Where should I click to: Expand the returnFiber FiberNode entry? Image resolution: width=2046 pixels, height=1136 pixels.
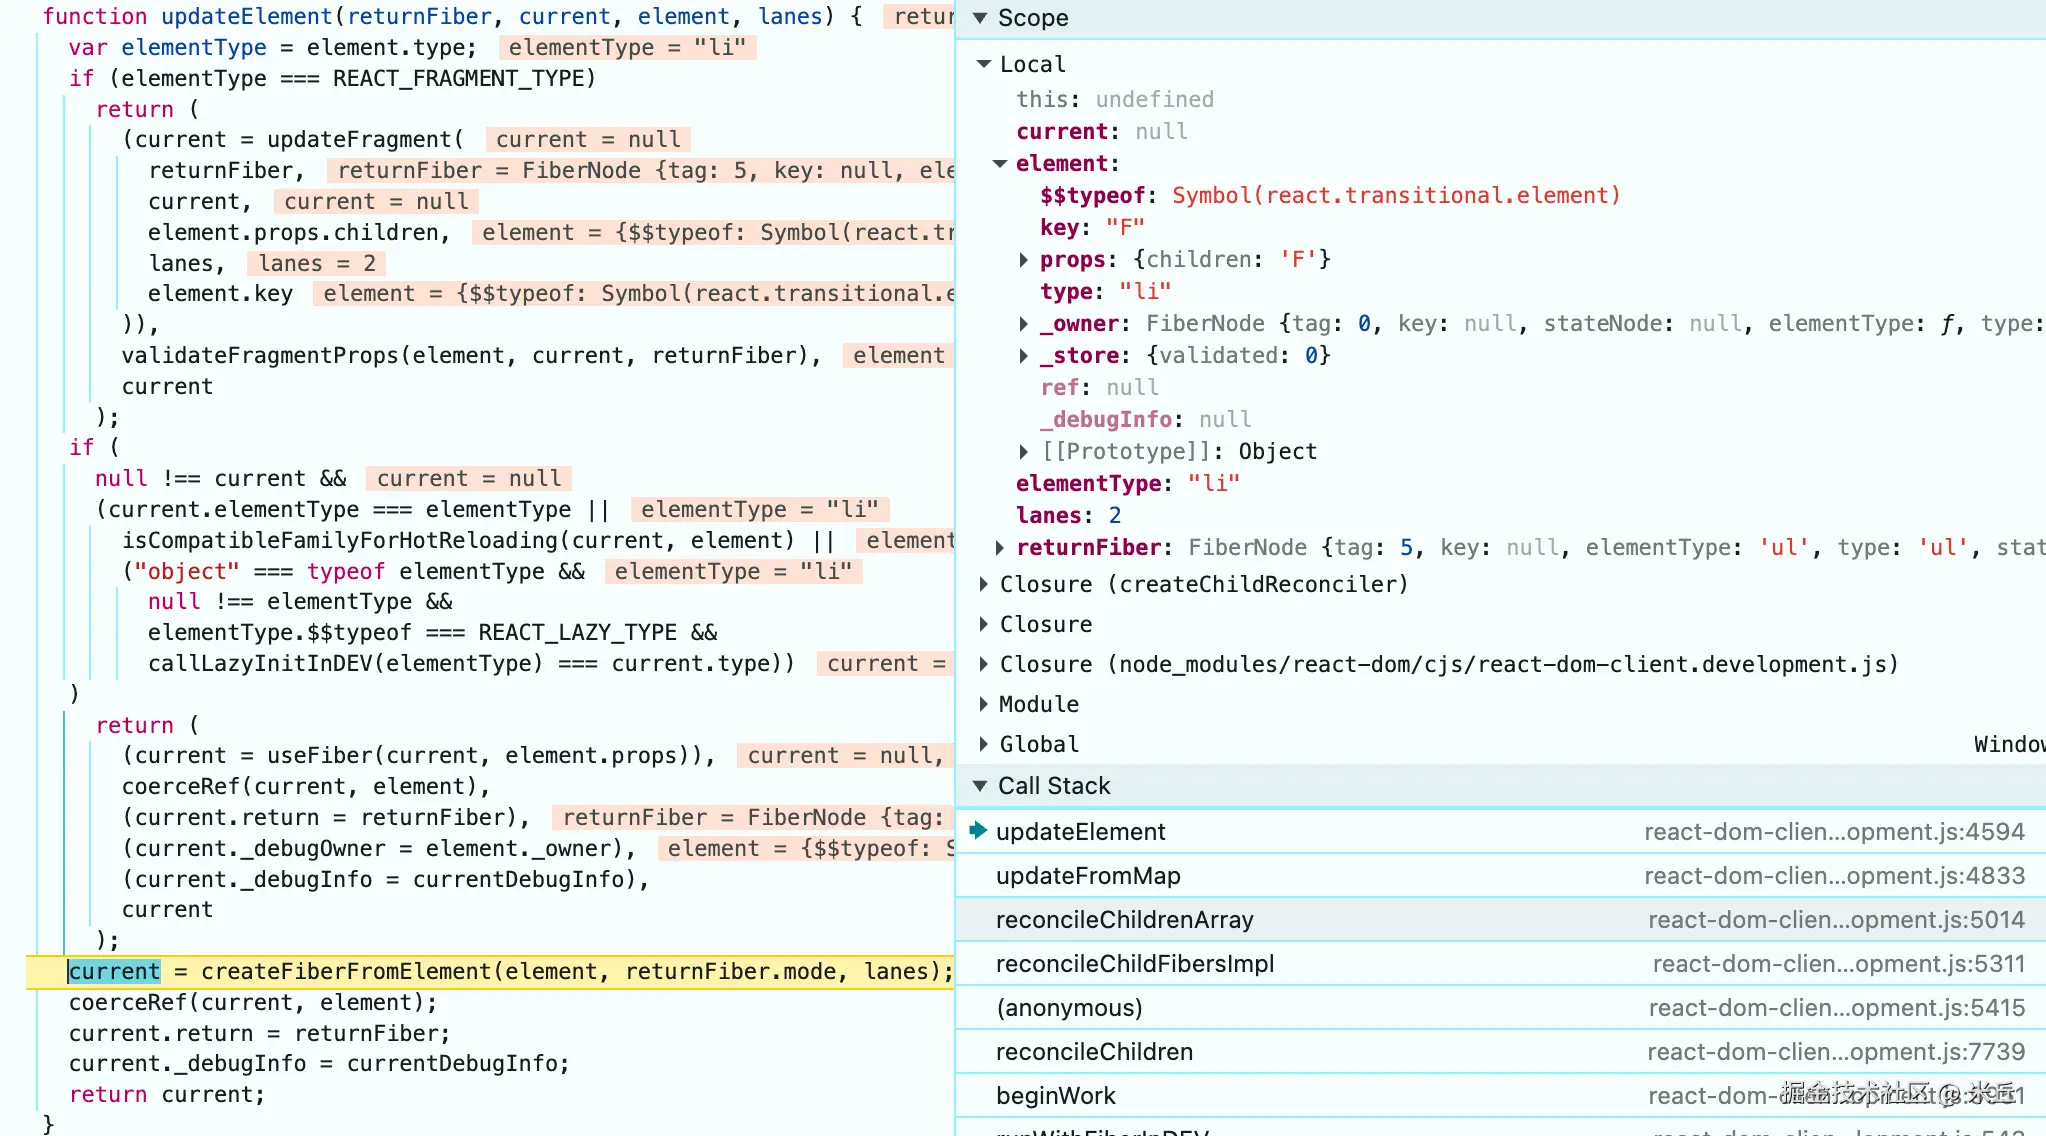[1000, 548]
